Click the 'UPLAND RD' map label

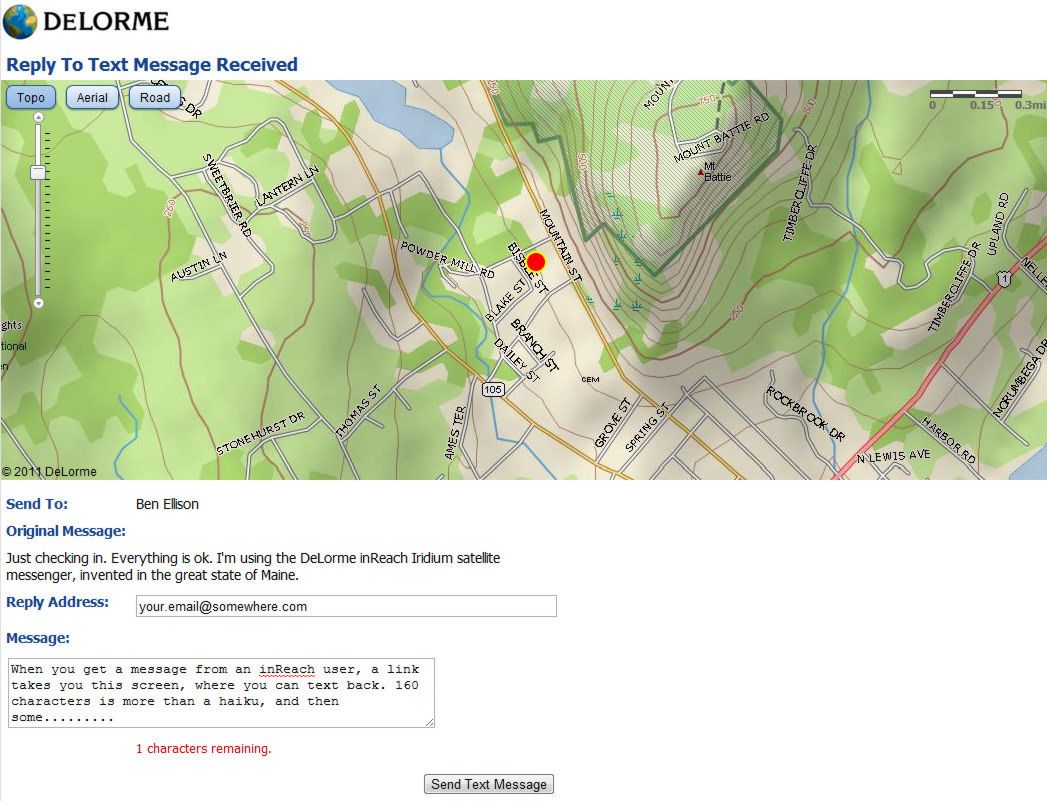(x=997, y=224)
